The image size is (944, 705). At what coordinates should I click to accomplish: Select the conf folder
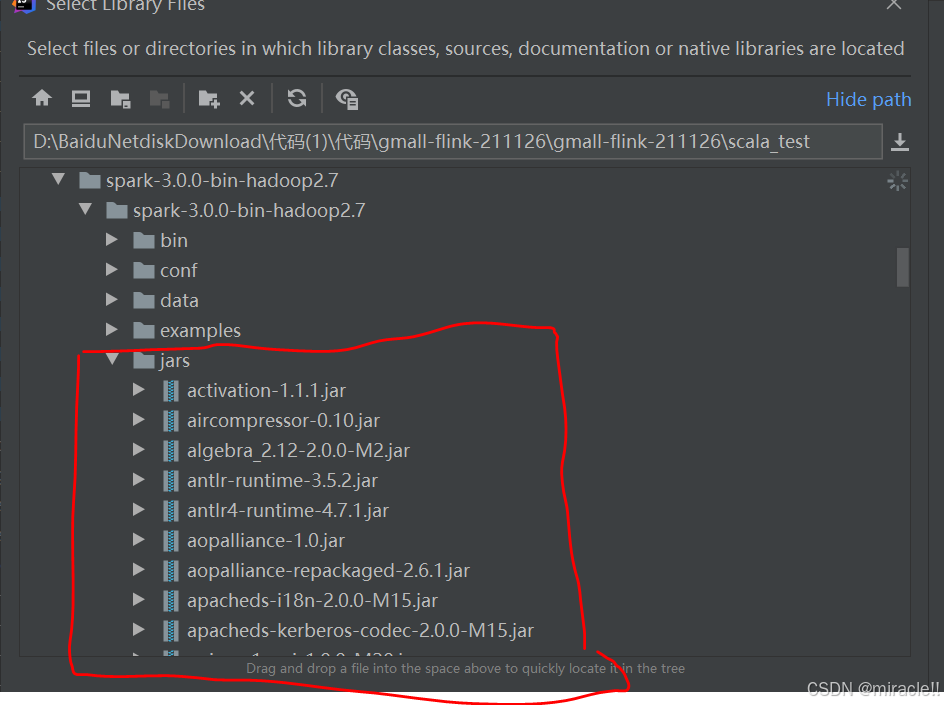coord(166,270)
